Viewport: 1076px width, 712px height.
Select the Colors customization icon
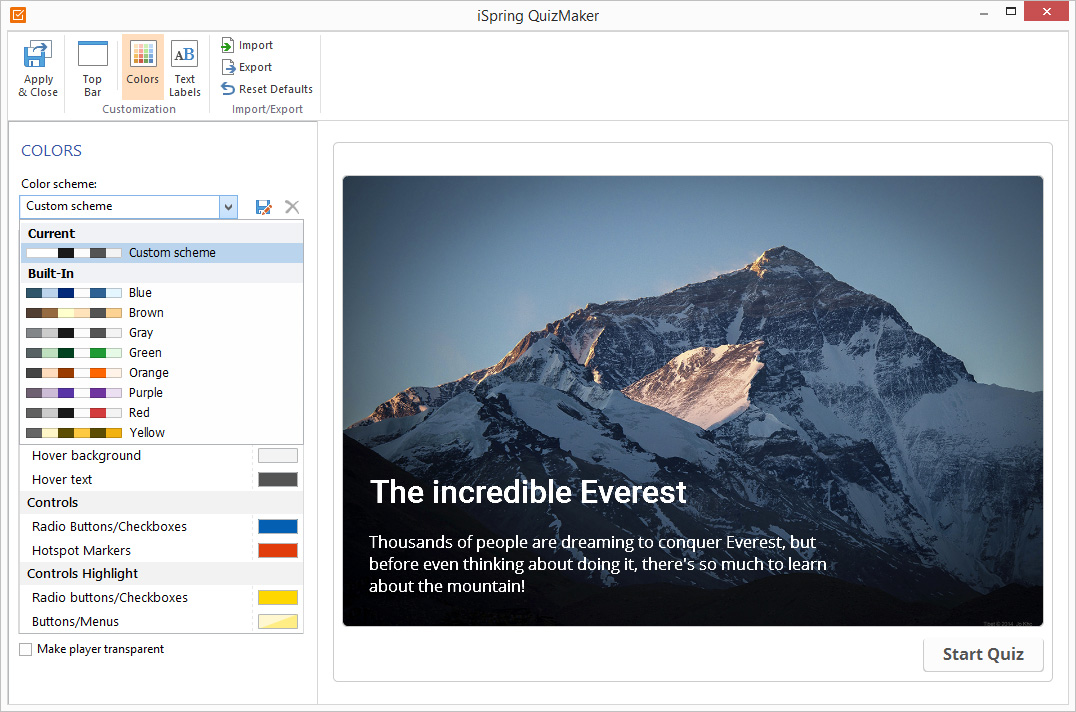[x=142, y=65]
